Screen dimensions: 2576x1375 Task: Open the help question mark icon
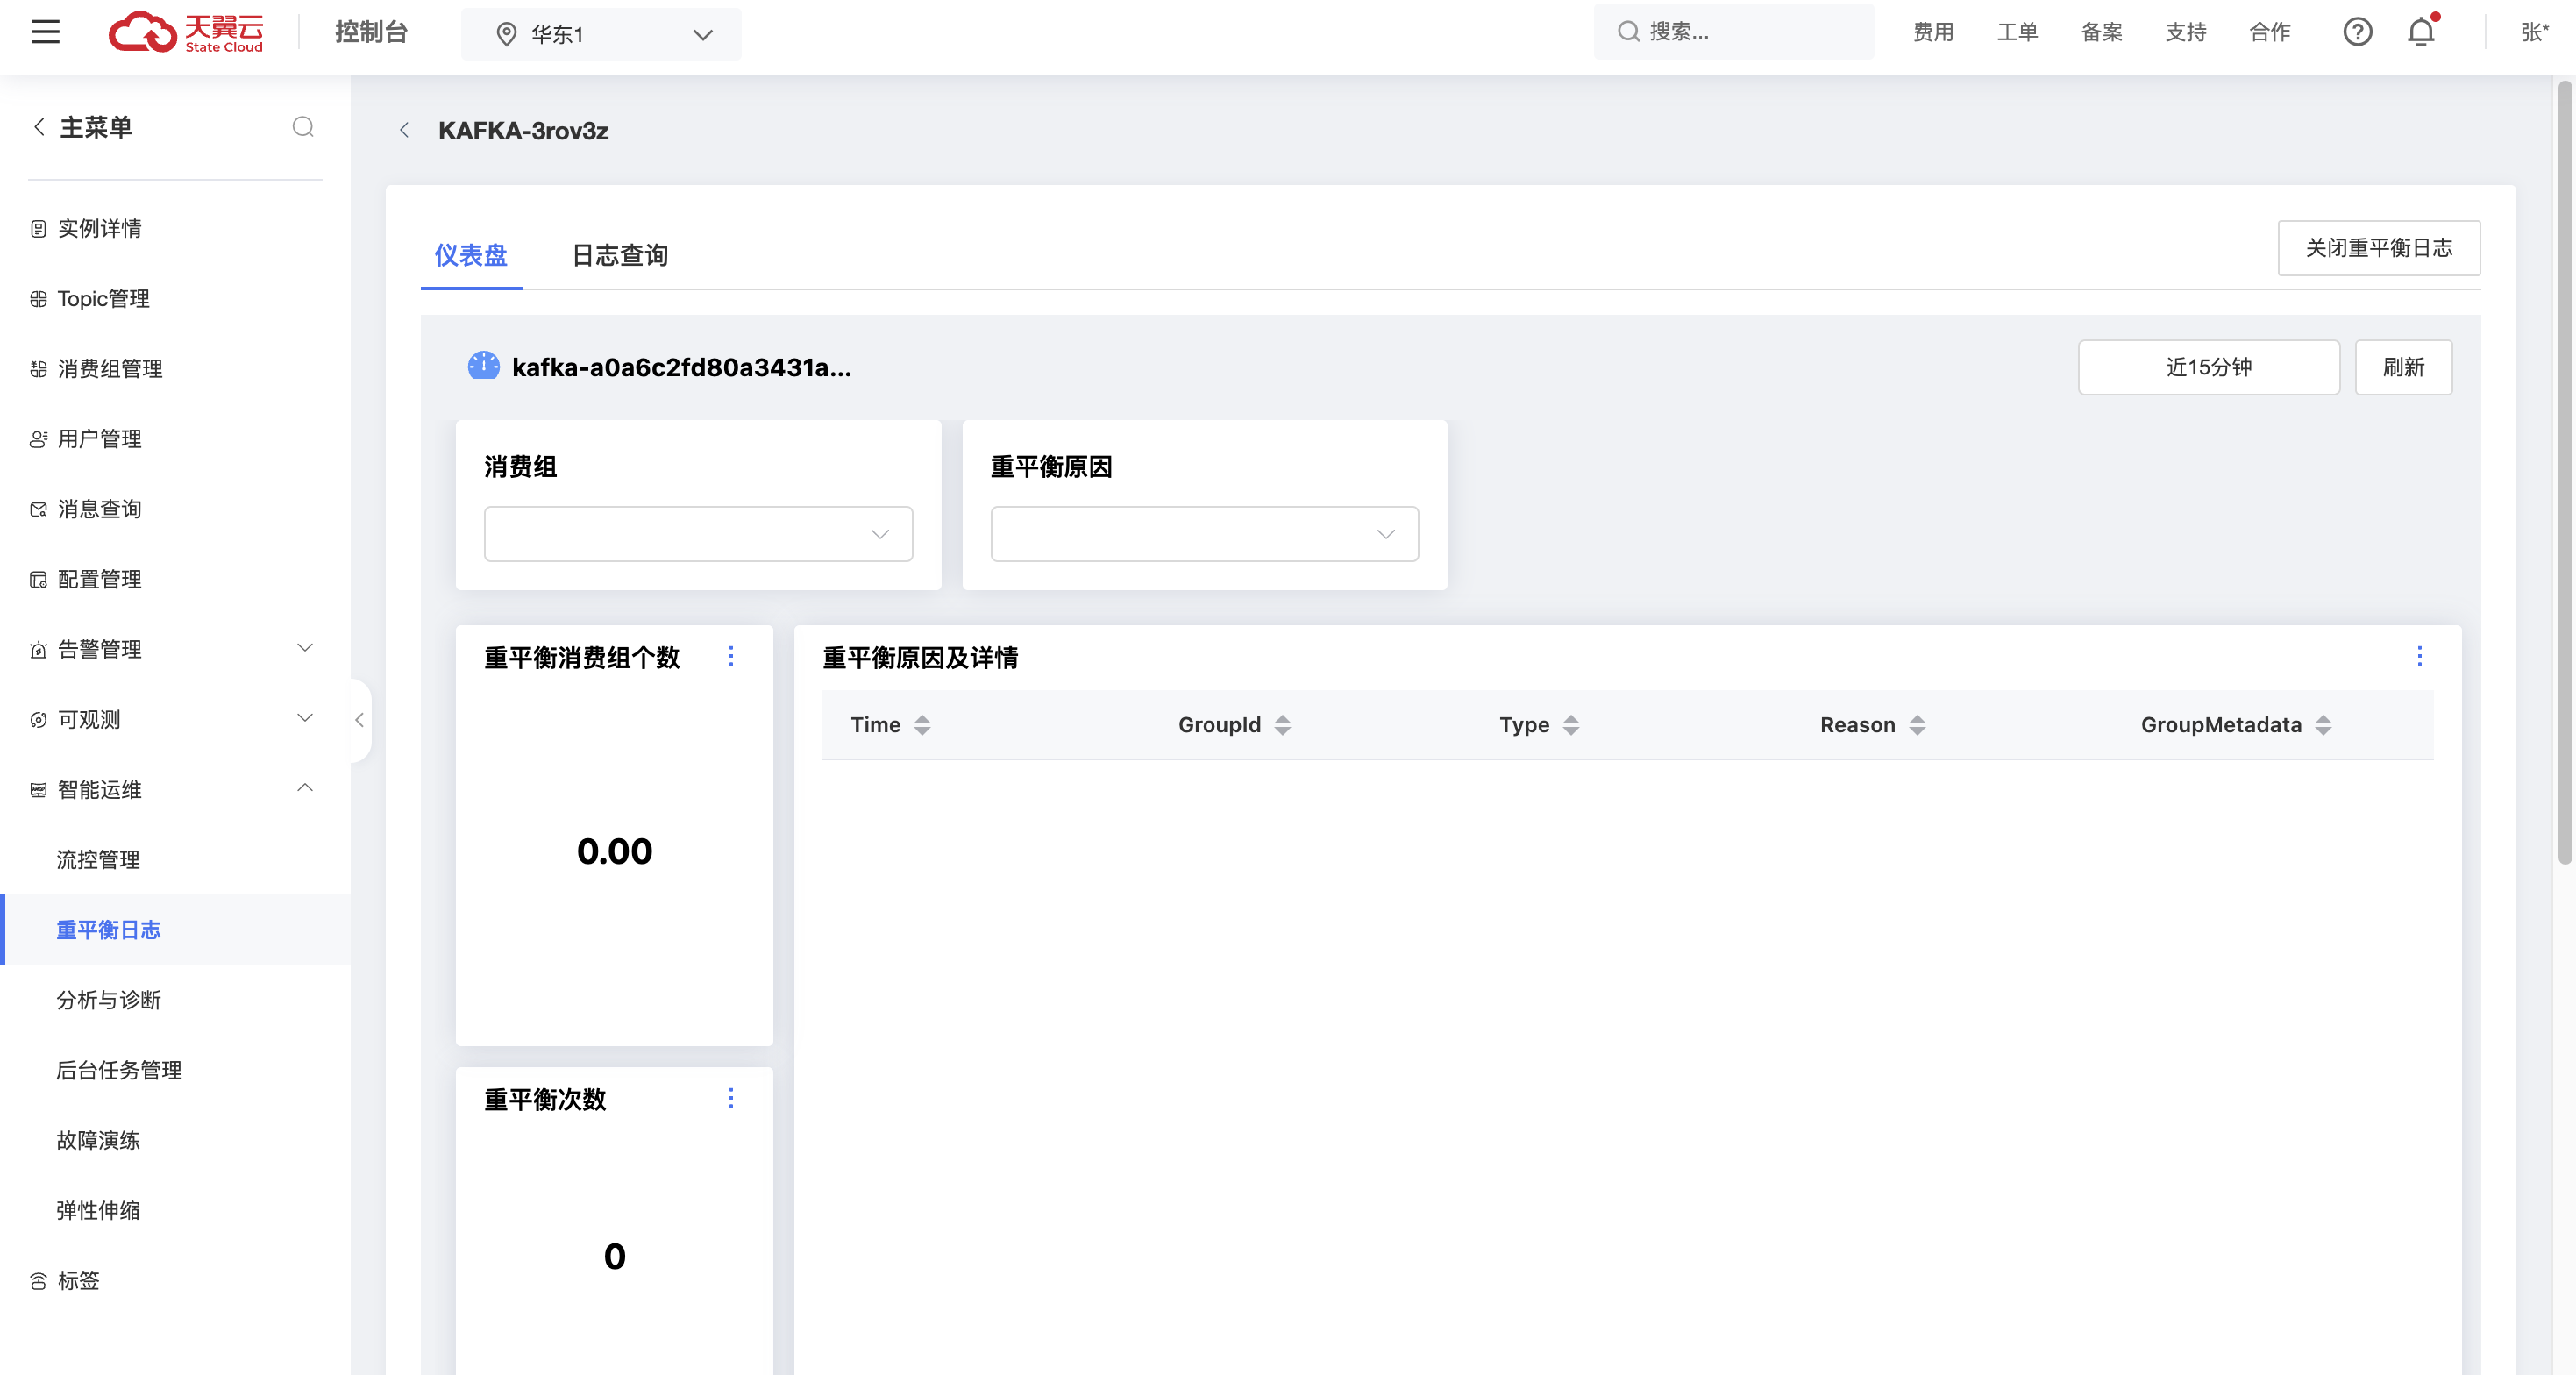(x=2357, y=32)
